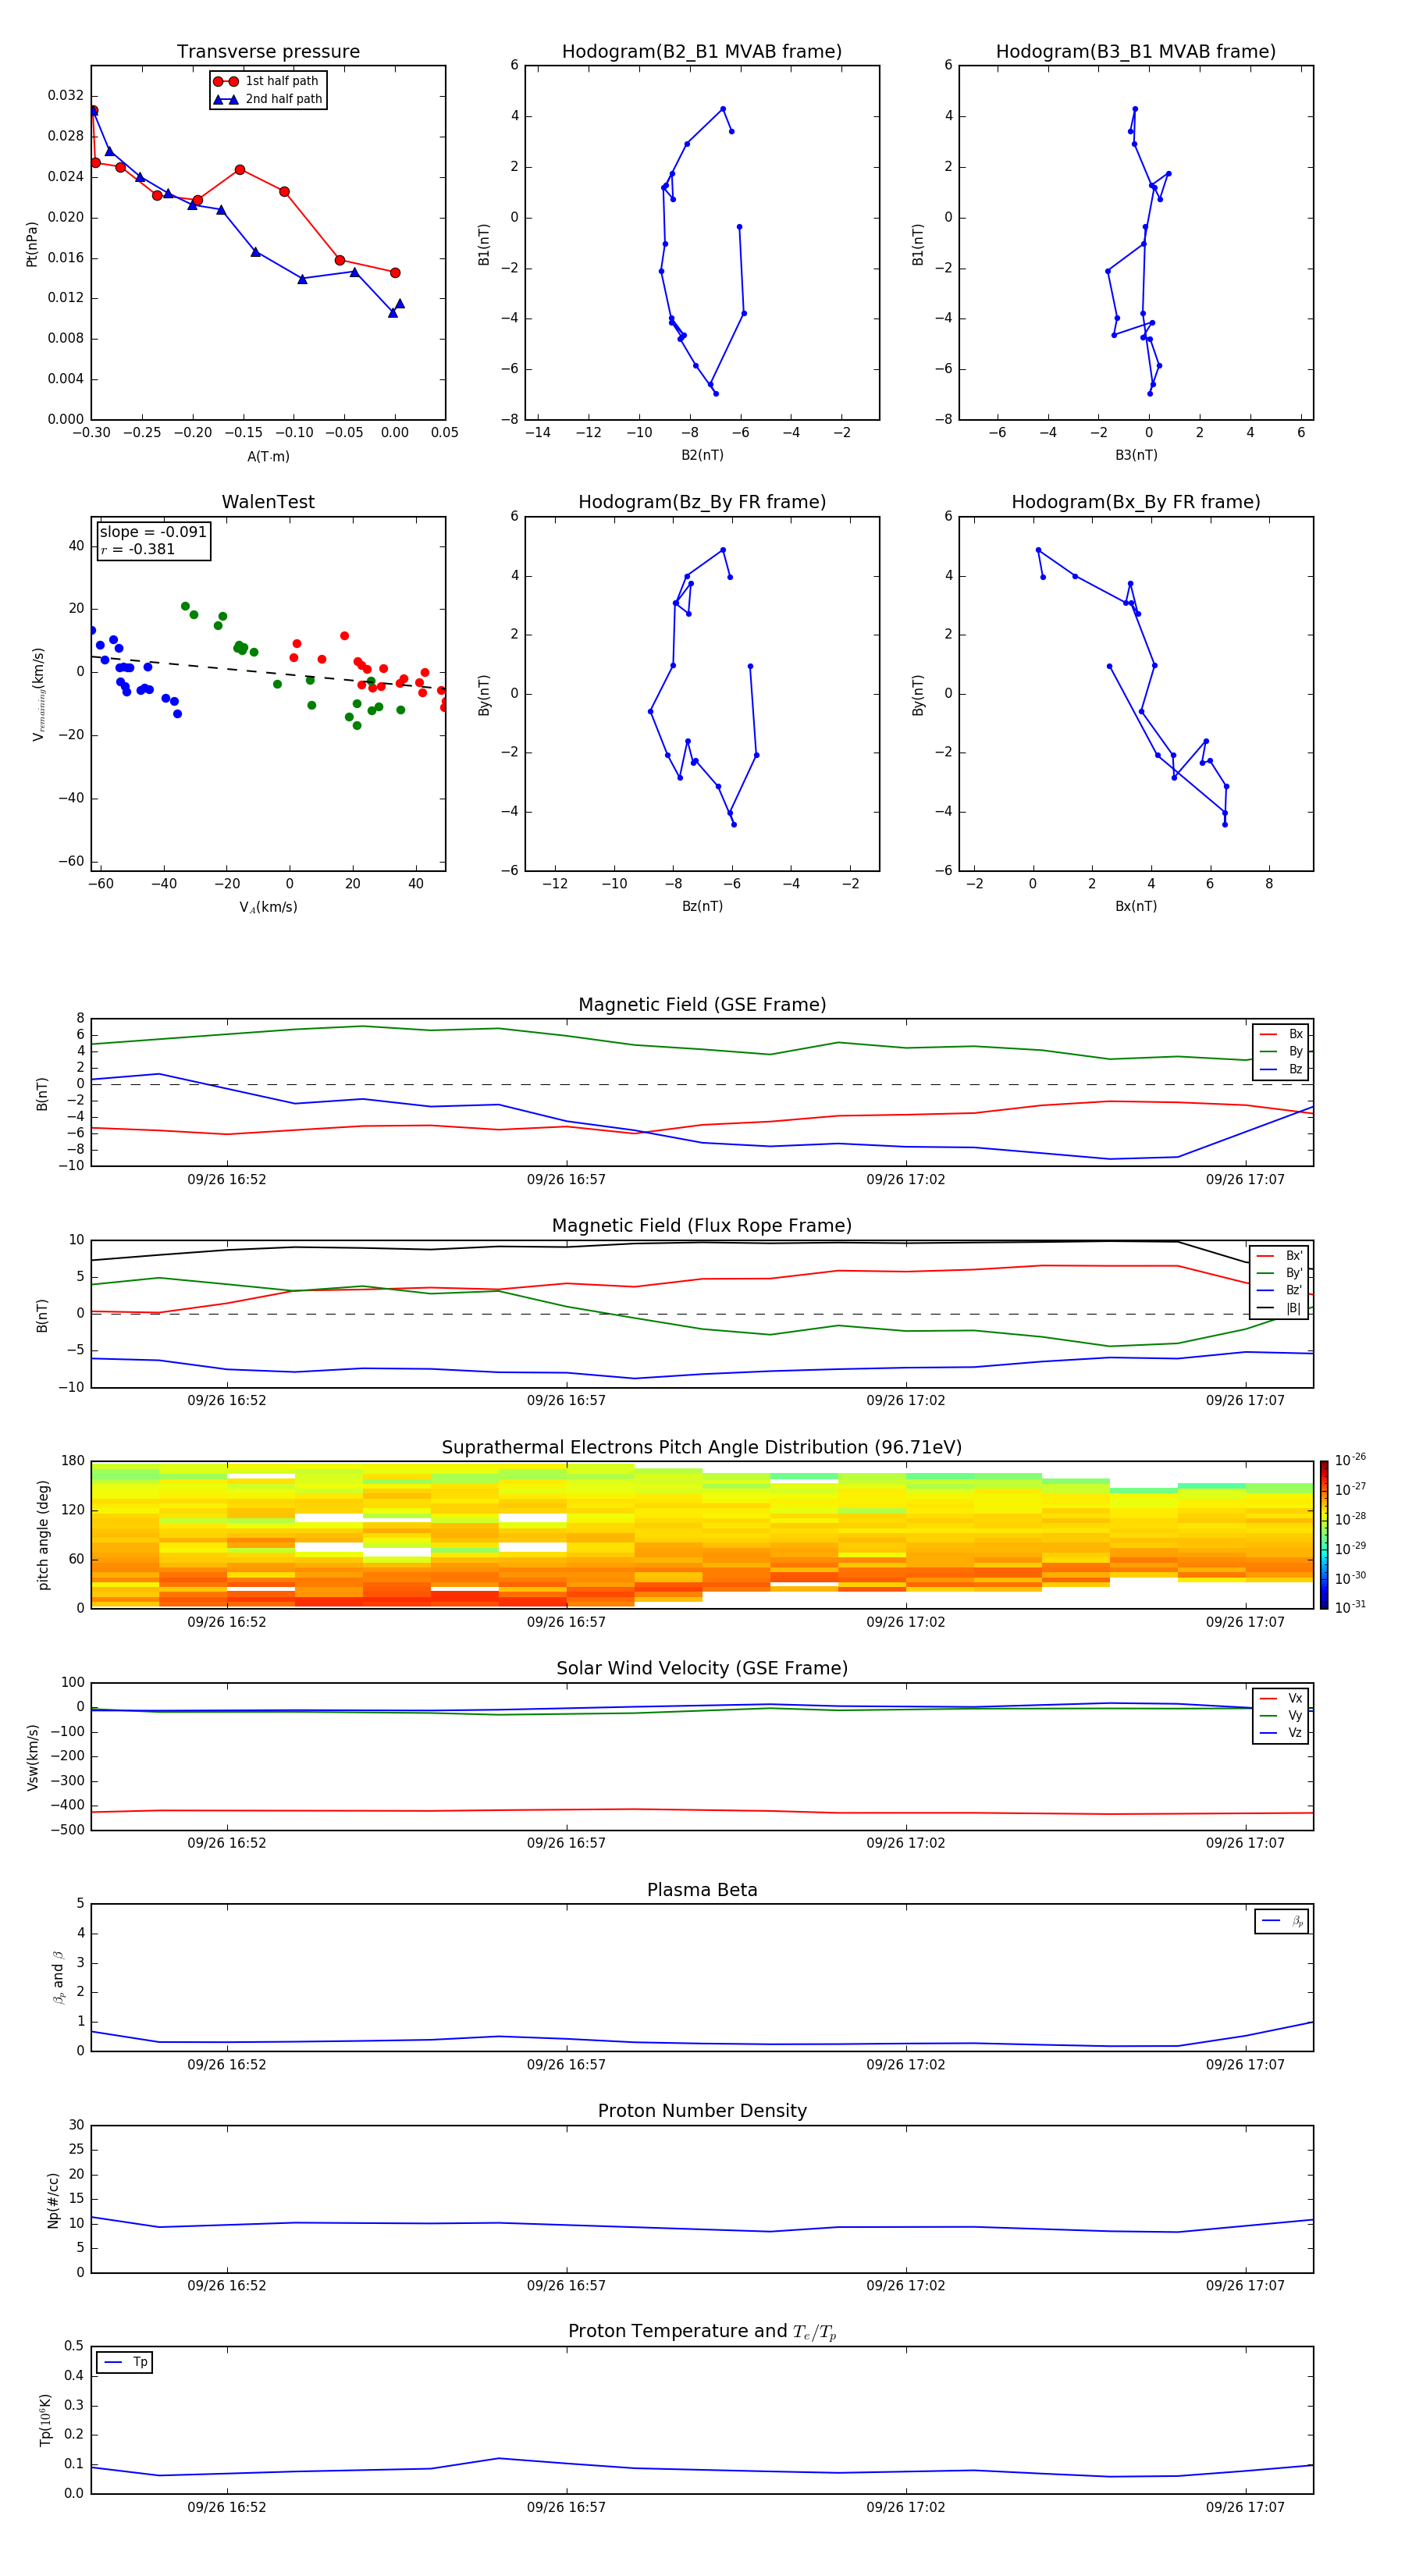Image resolution: width=1405 pixels, height=2576 pixels.
Task: Click "09/26 16:57" tick under Proton Number Density
Action: point(566,2286)
